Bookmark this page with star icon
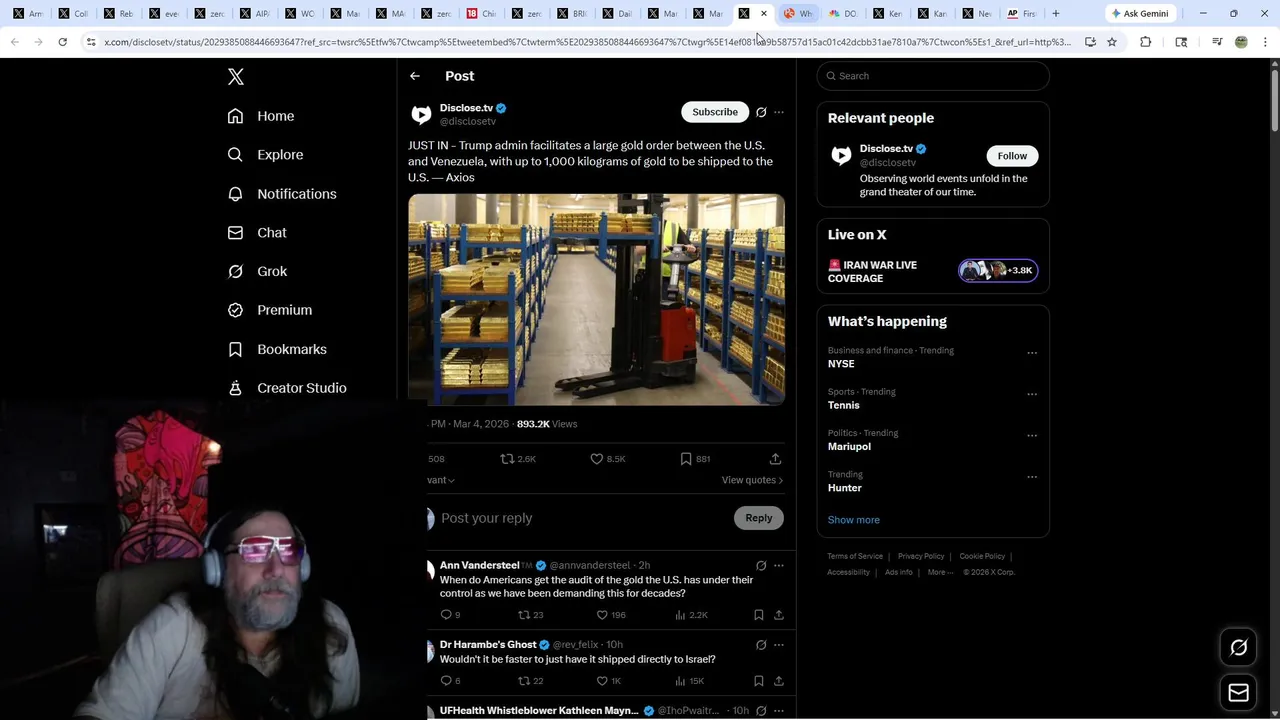1280x720 pixels. tap(1112, 42)
